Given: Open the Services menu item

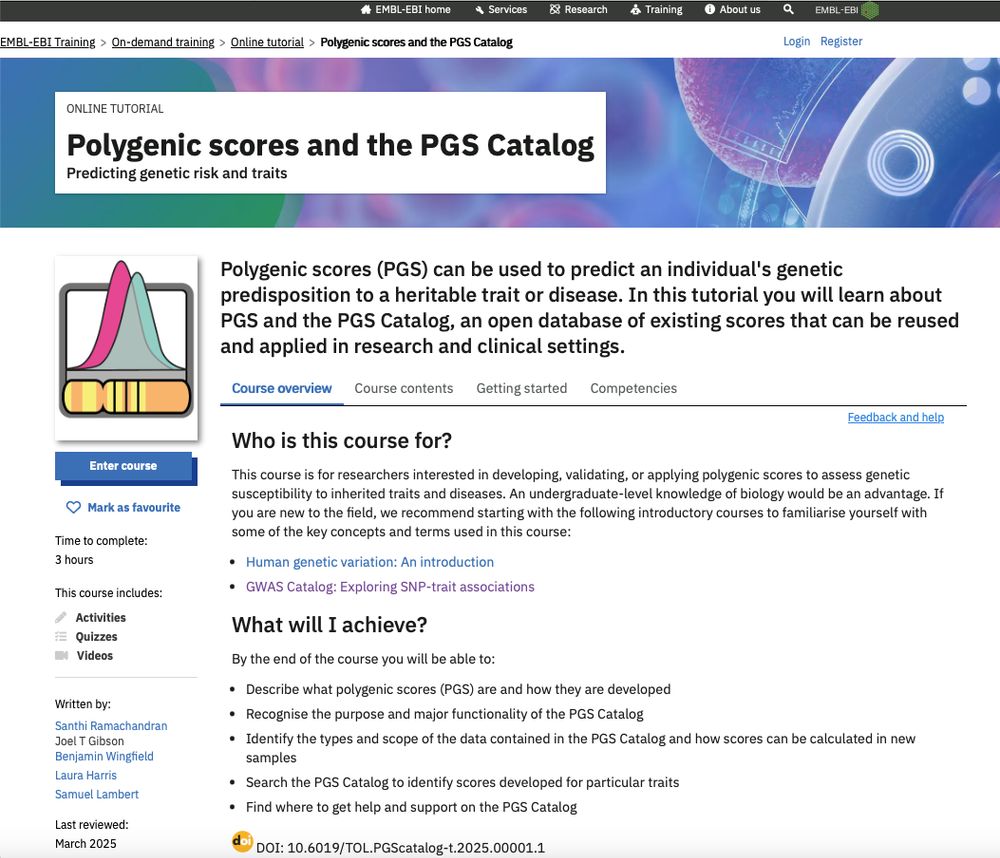Looking at the screenshot, I should 501,10.
